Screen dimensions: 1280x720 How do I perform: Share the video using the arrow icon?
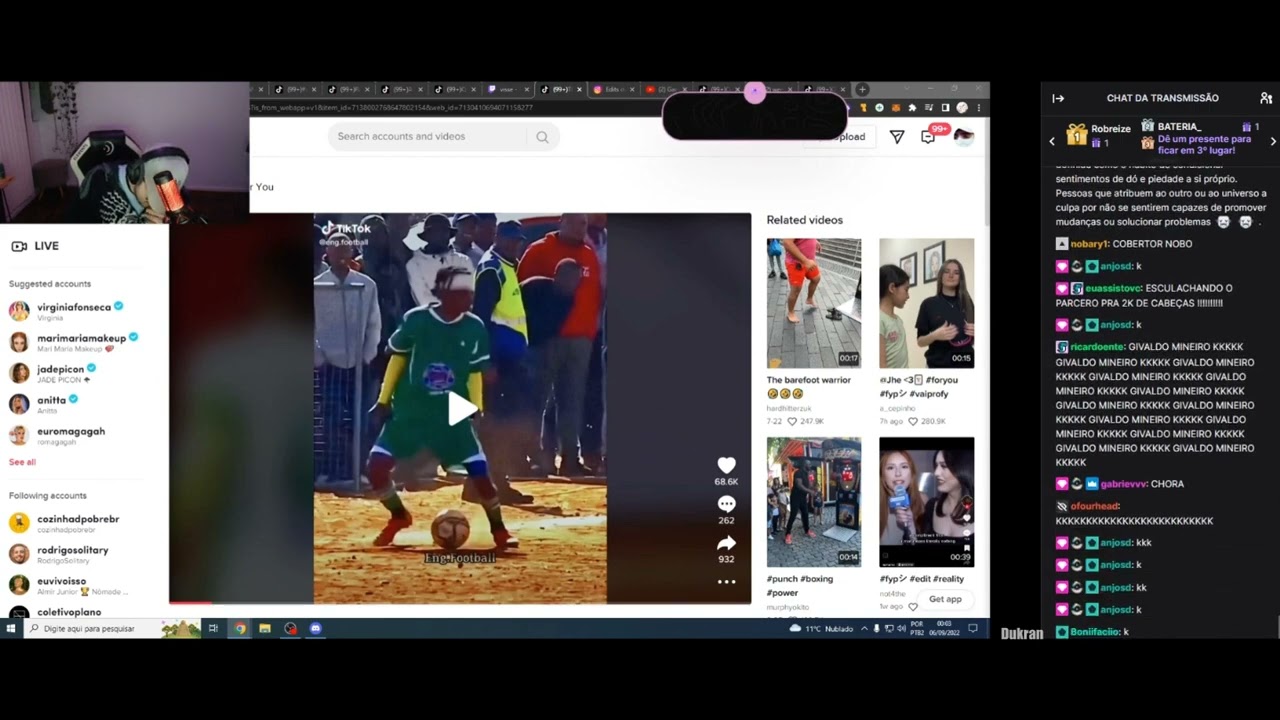pos(727,543)
